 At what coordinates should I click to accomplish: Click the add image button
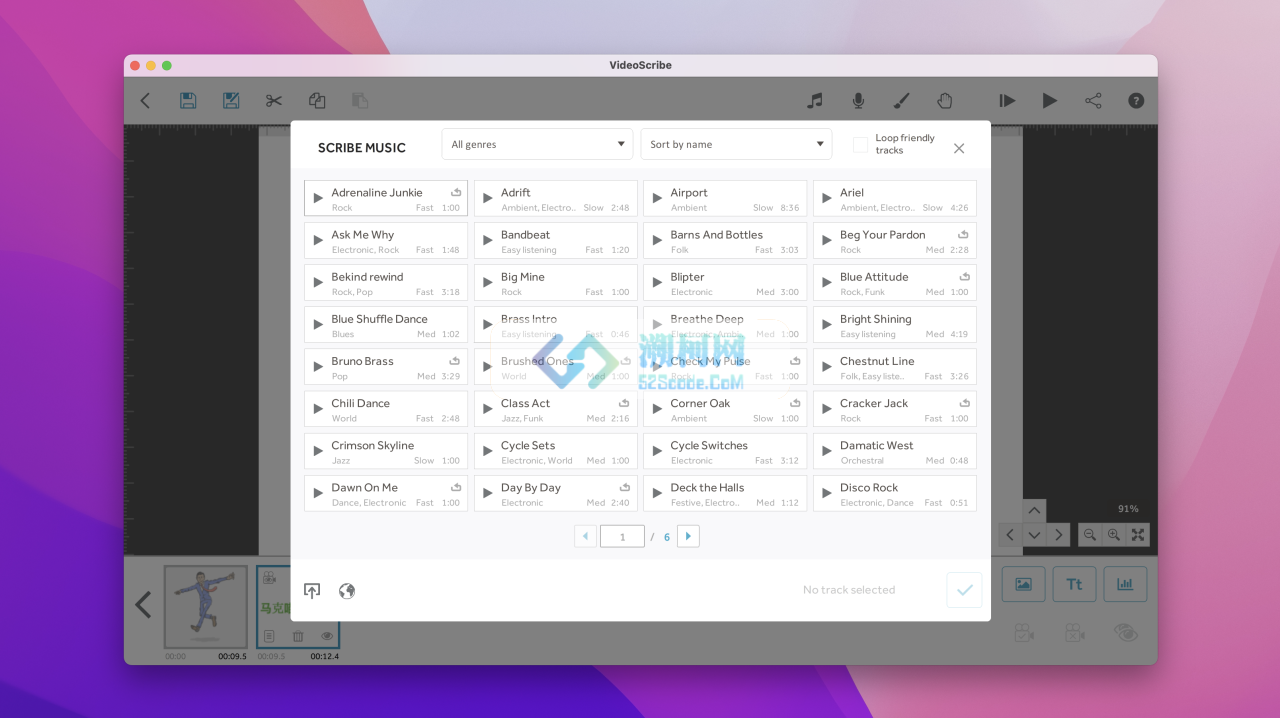click(1023, 584)
